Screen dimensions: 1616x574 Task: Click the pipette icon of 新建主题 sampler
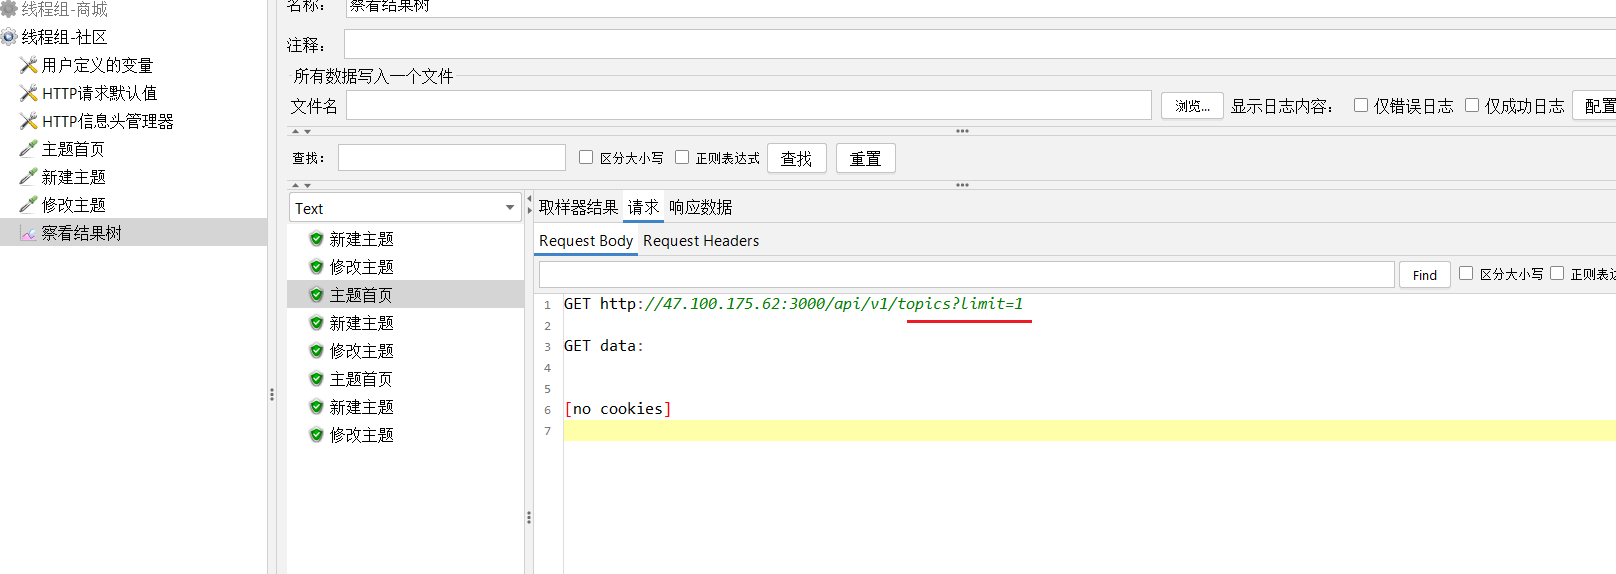[29, 177]
